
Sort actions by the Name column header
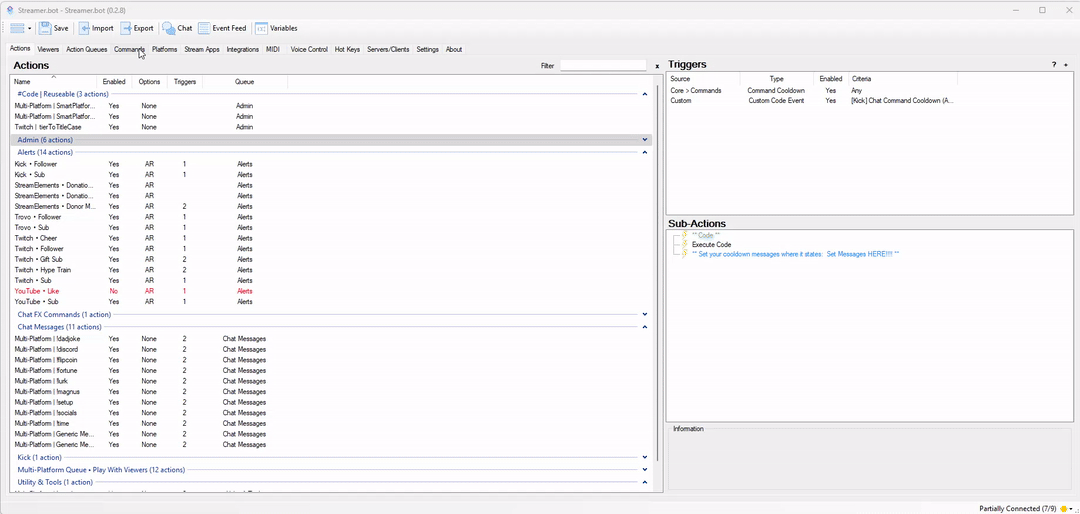click(53, 81)
